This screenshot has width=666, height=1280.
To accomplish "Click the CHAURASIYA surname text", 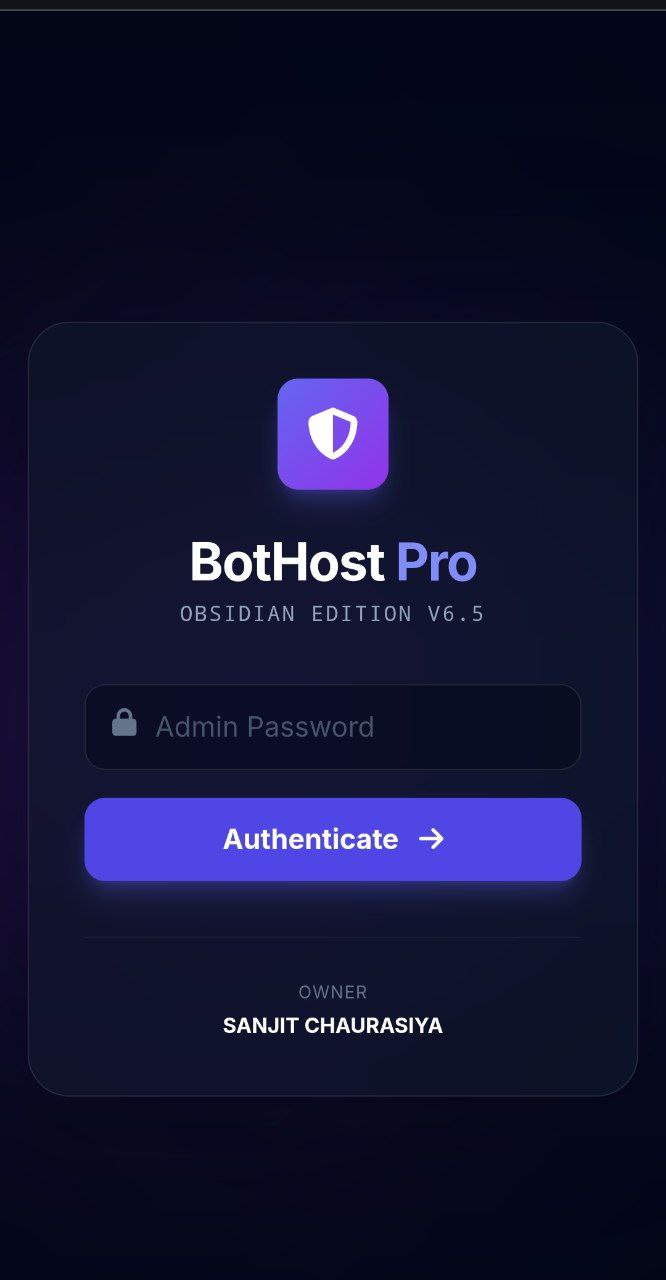I will [373, 1026].
